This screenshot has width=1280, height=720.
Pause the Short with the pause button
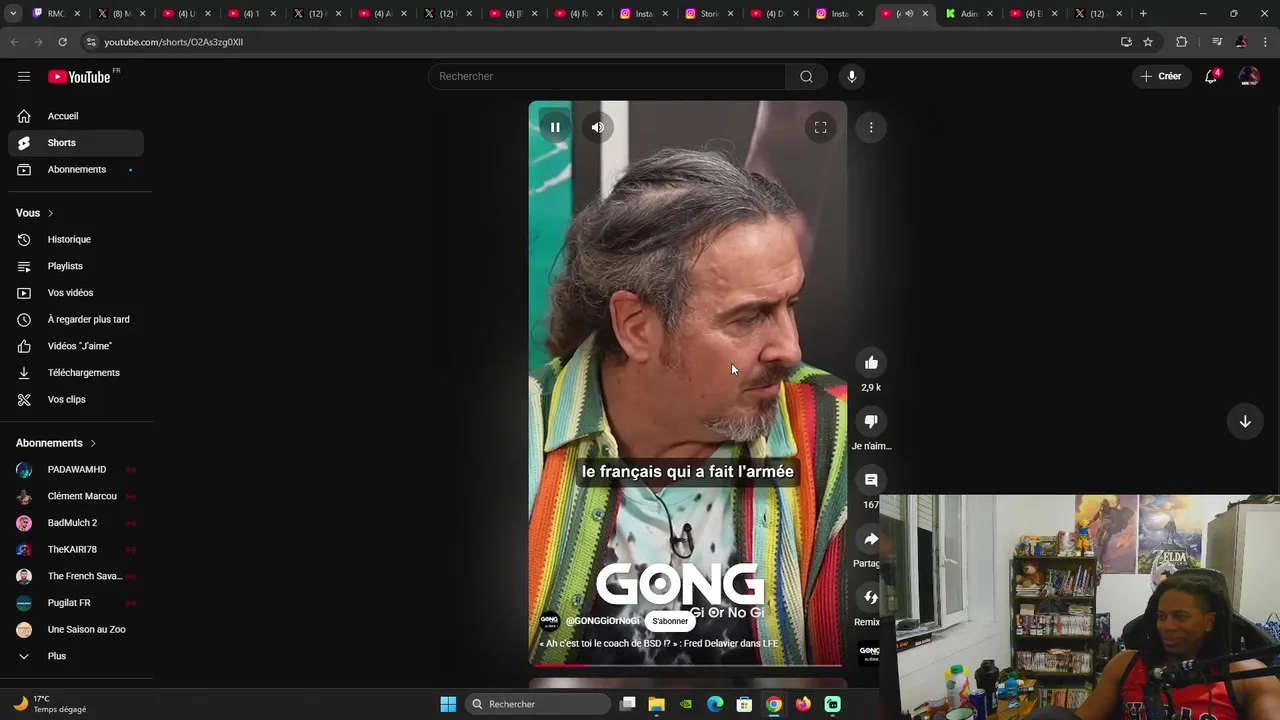click(555, 127)
